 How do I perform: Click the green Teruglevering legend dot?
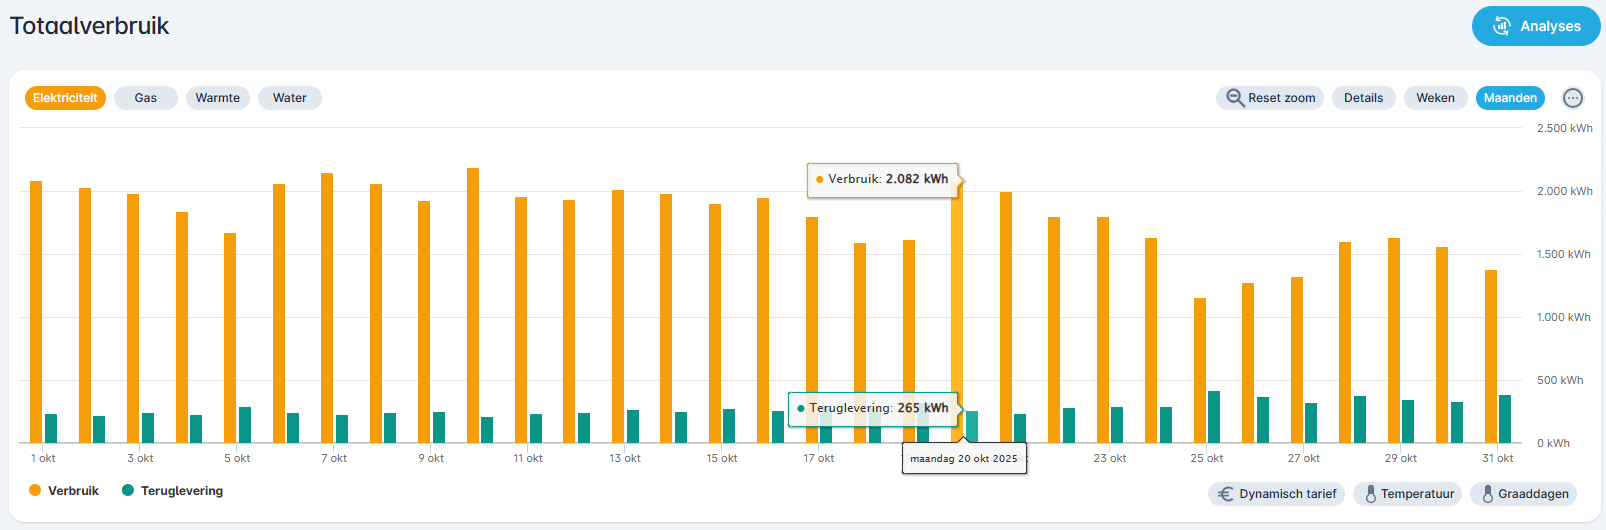coord(128,491)
